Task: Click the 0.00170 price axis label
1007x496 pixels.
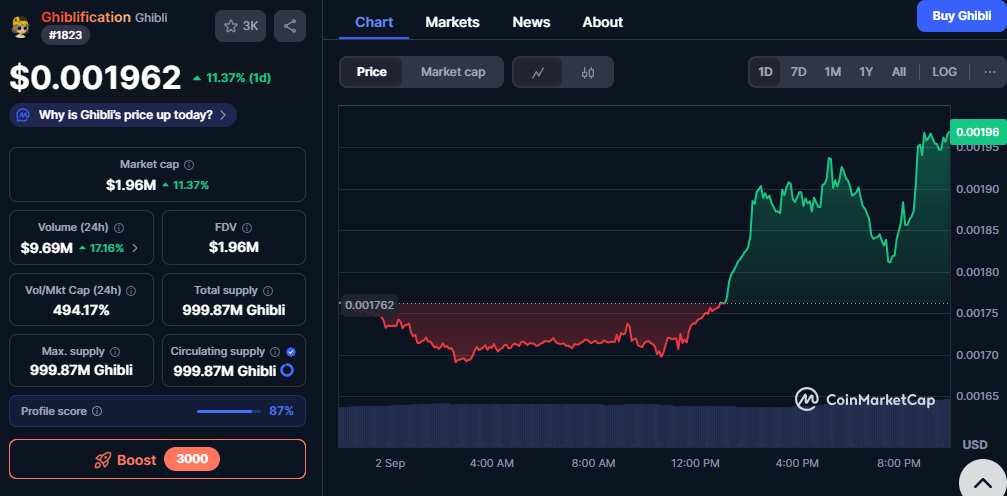Action: pos(977,355)
